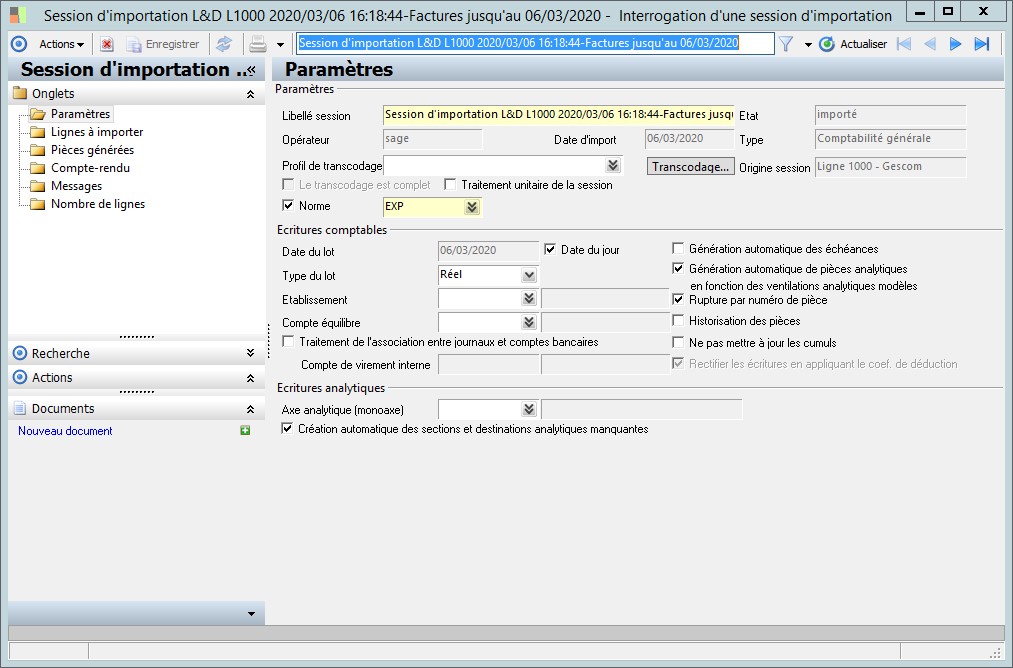Image resolution: width=1013 pixels, height=668 pixels.
Task: Uncheck Création automatique des sections analytiques
Action: pos(287,428)
